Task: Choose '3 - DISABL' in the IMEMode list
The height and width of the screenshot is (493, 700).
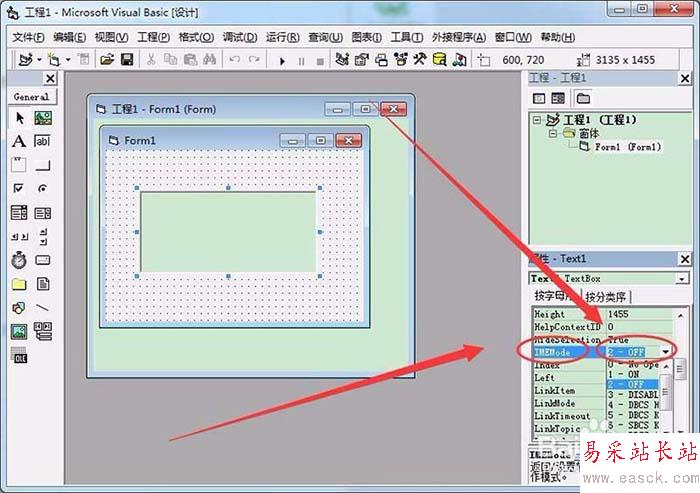Action: tap(632, 395)
